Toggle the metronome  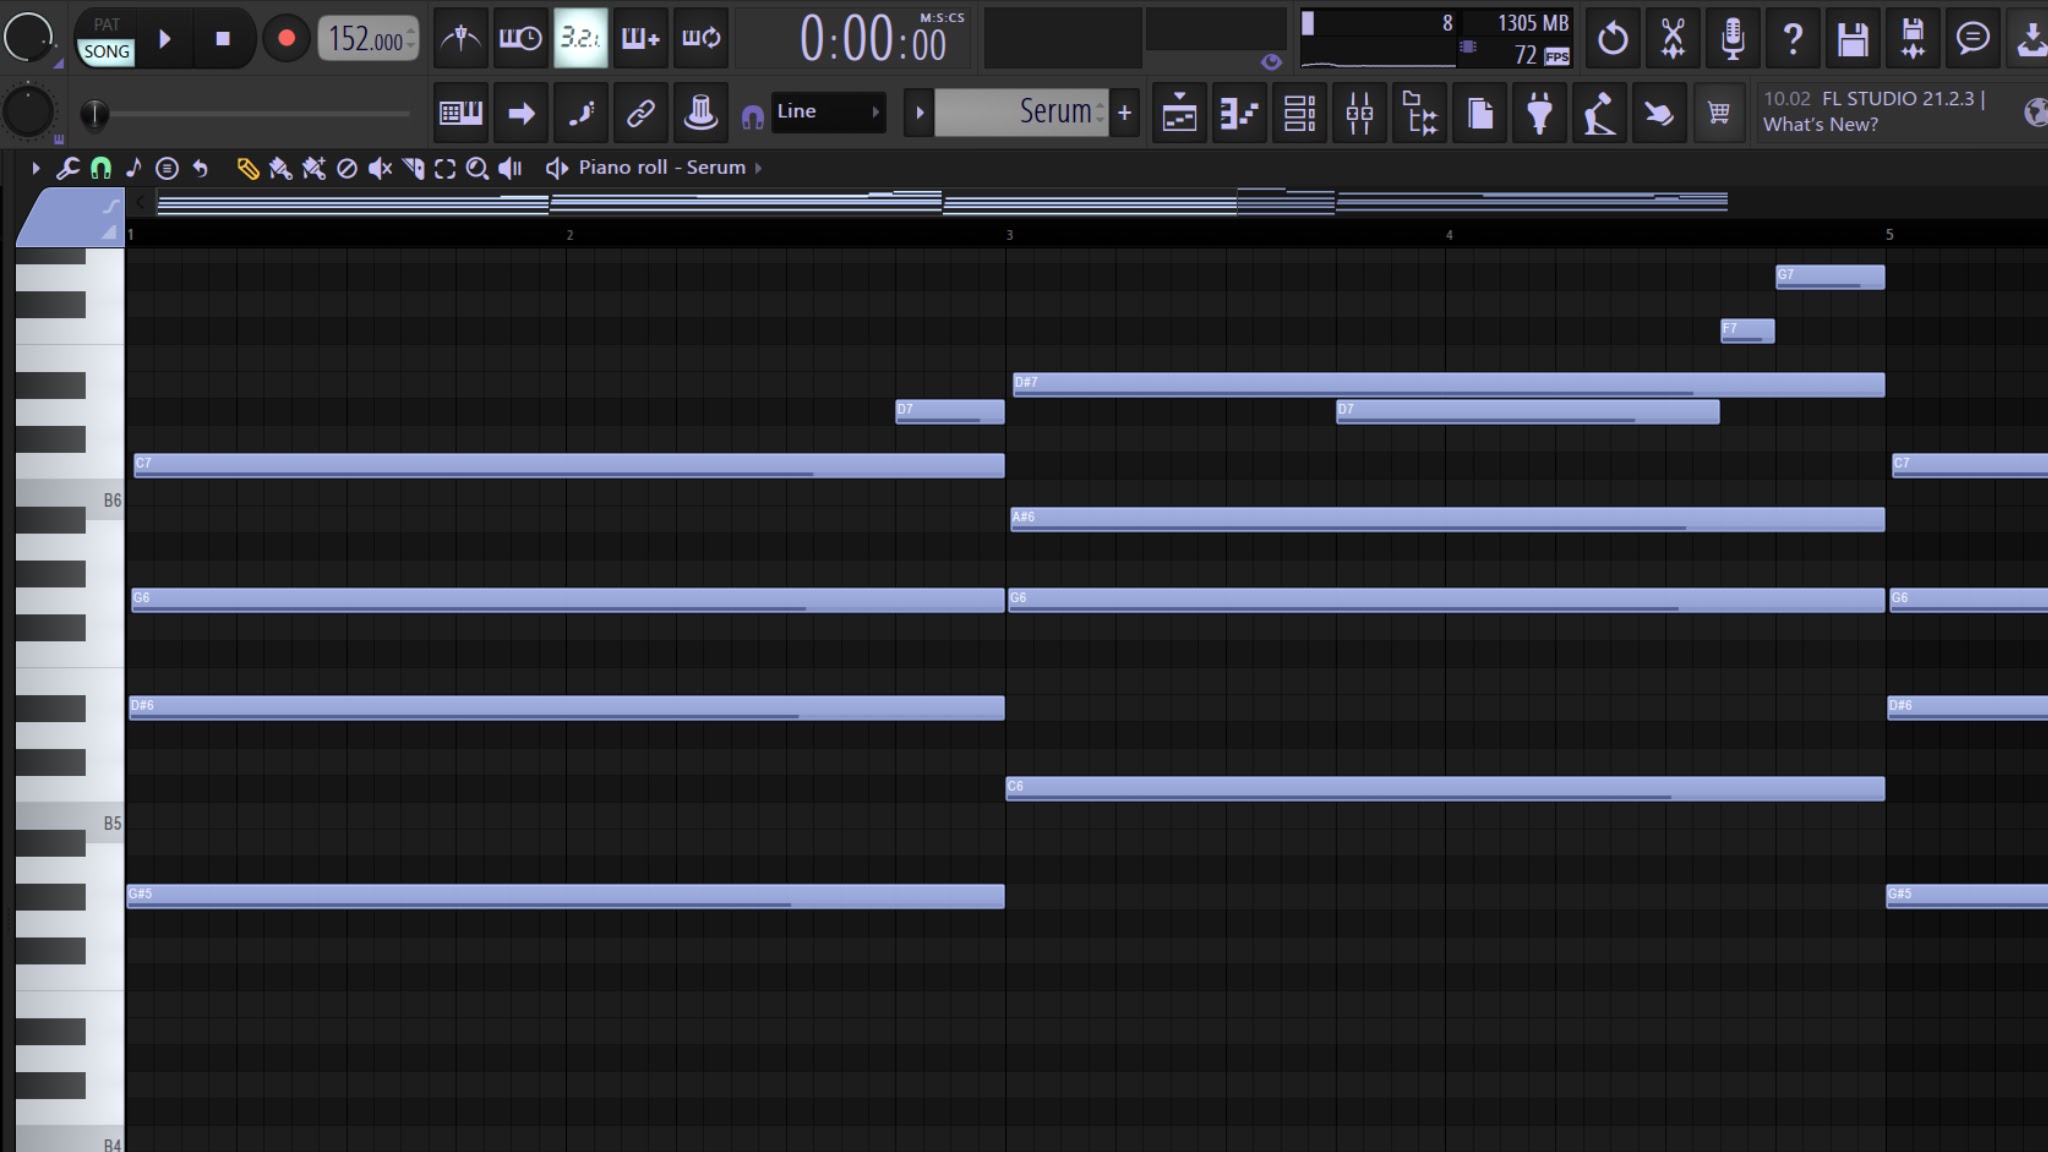click(x=460, y=39)
